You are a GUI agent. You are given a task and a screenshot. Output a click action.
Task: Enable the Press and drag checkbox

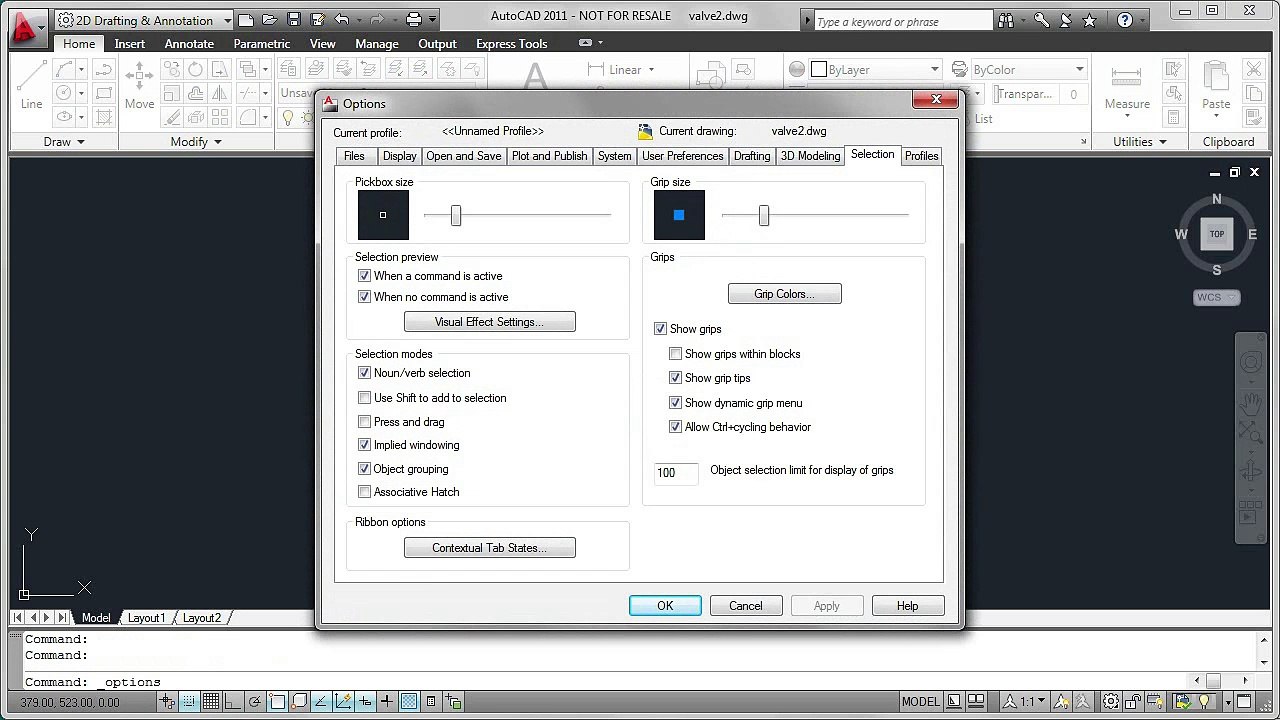[x=364, y=422]
